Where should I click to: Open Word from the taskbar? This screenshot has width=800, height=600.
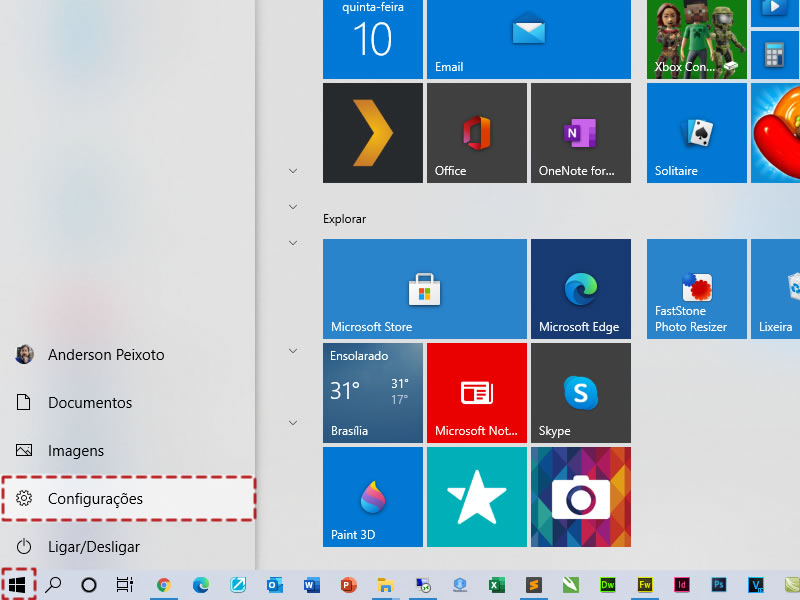311,585
